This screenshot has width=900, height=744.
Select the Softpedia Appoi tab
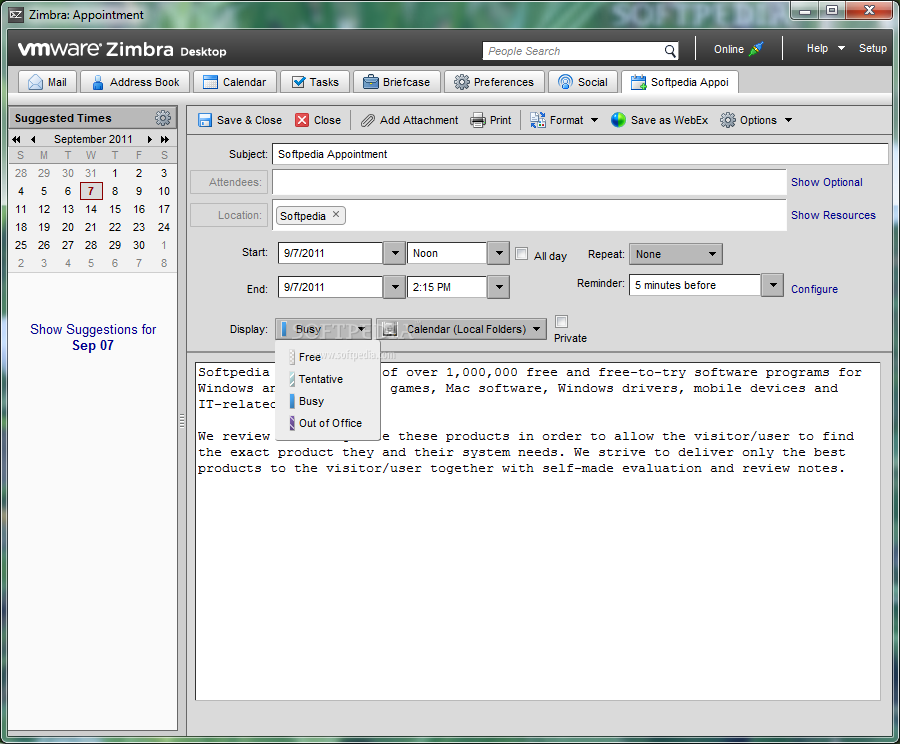coord(680,82)
